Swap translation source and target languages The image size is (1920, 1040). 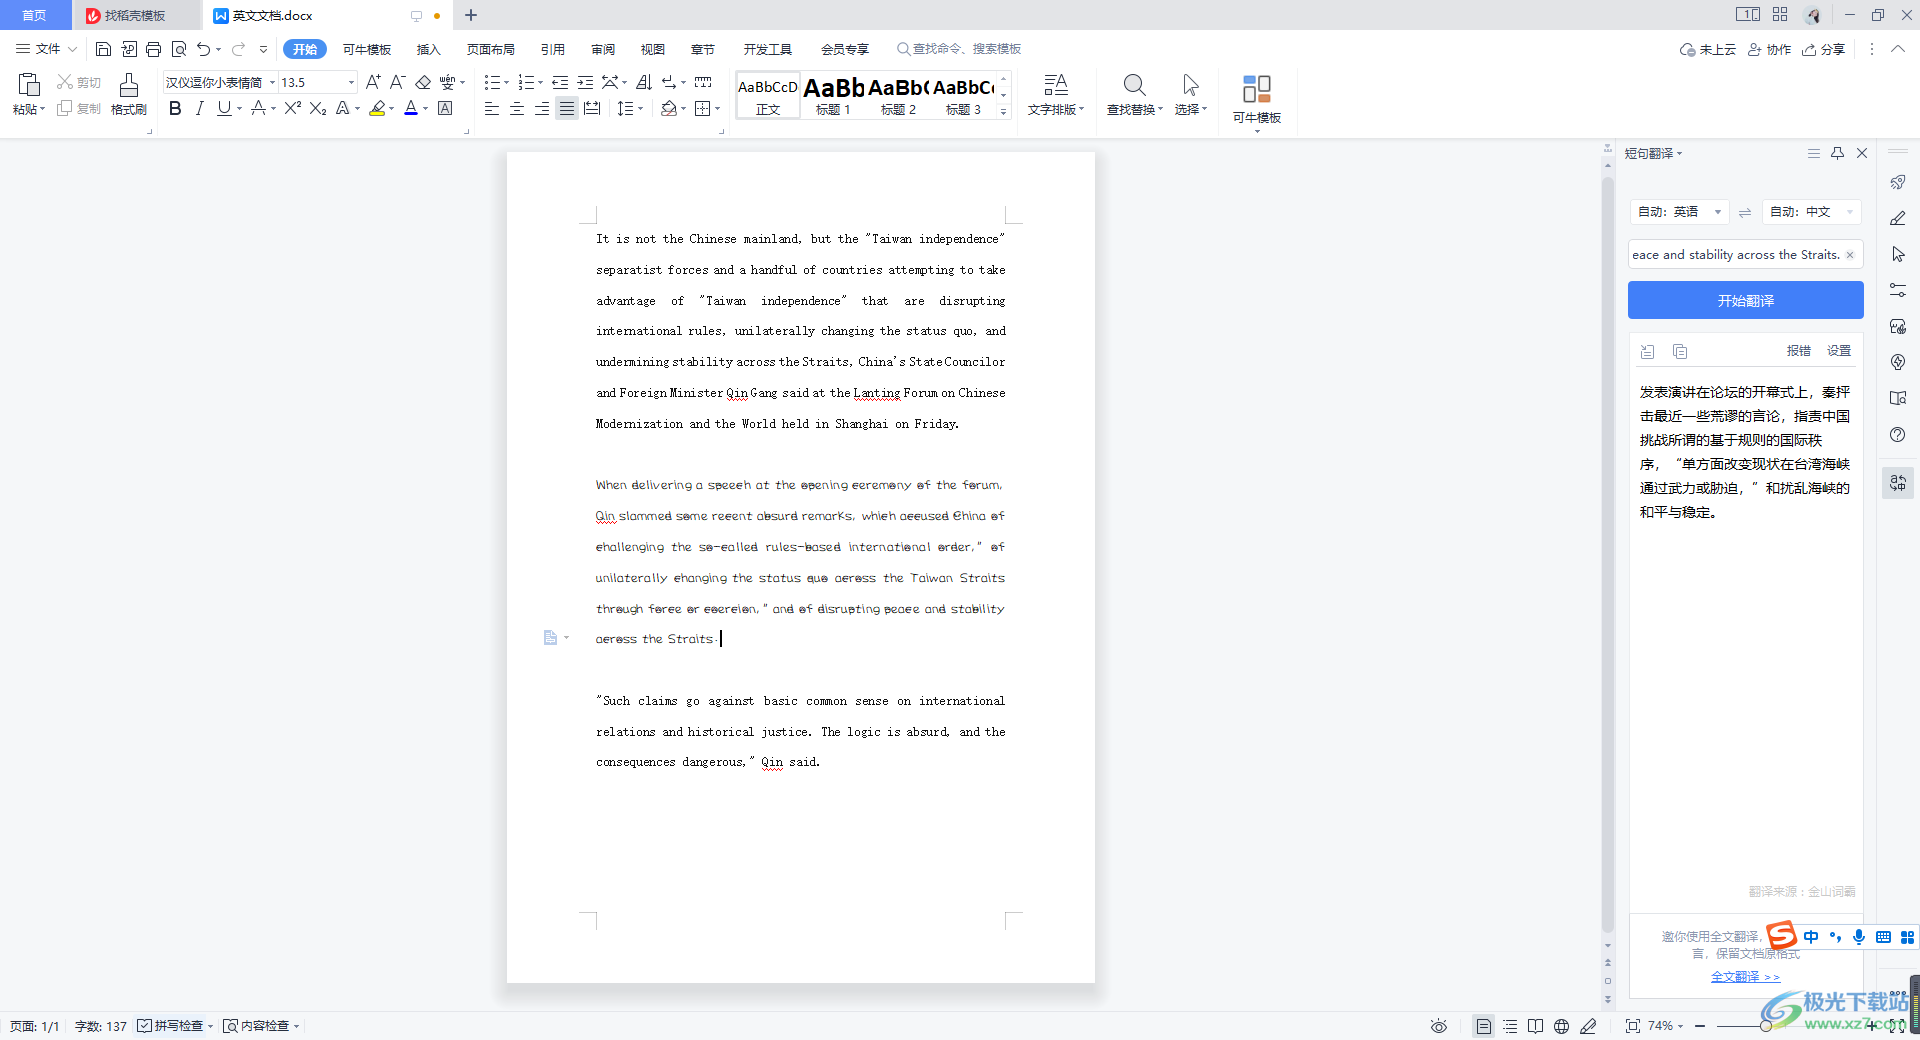(x=1745, y=212)
